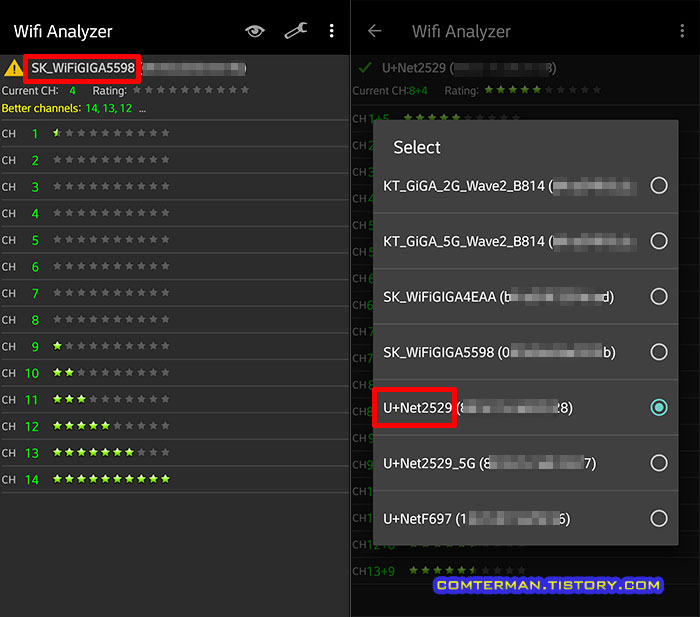Tap the Current CH: 4 label
The height and width of the screenshot is (617, 700).
[x=39, y=91]
